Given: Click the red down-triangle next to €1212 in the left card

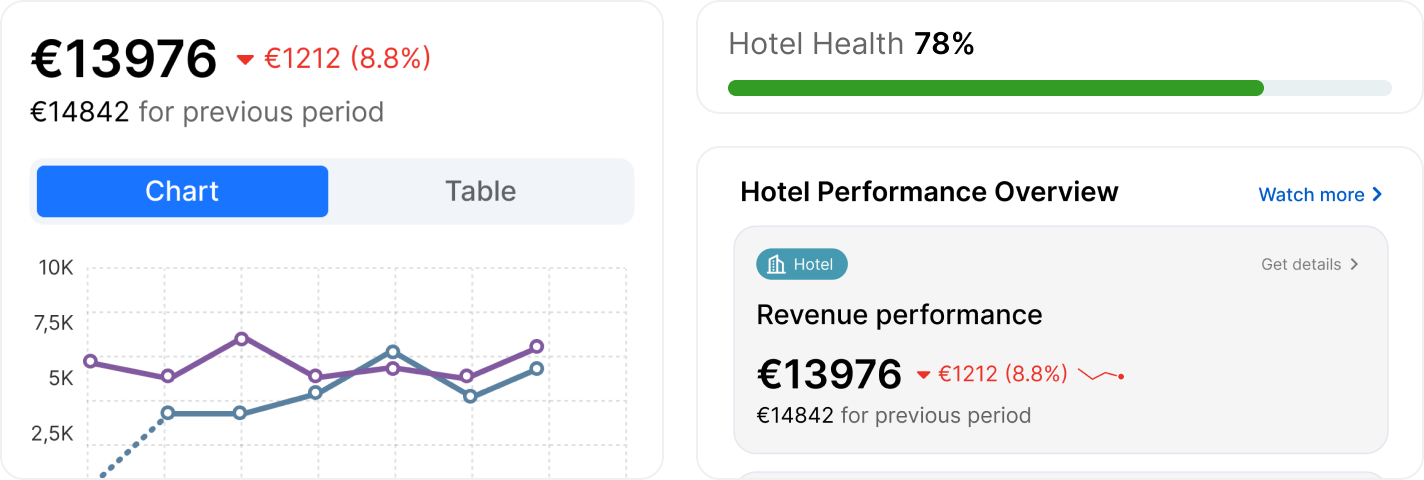Looking at the screenshot, I should [x=245, y=60].
